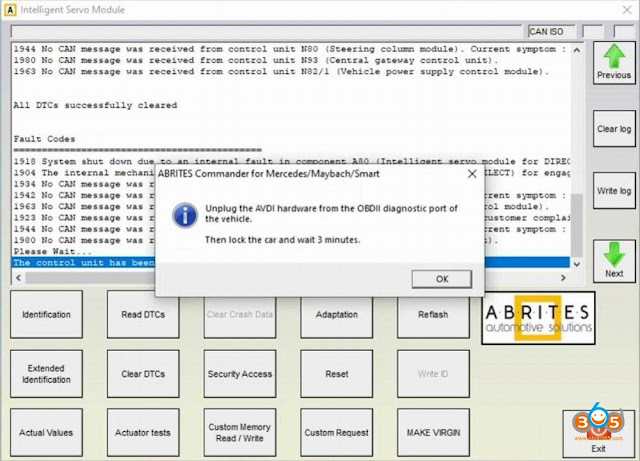Open Custom Request
Image resolution: width=640 pixels, height=461 pixels.
pos(336,432)
